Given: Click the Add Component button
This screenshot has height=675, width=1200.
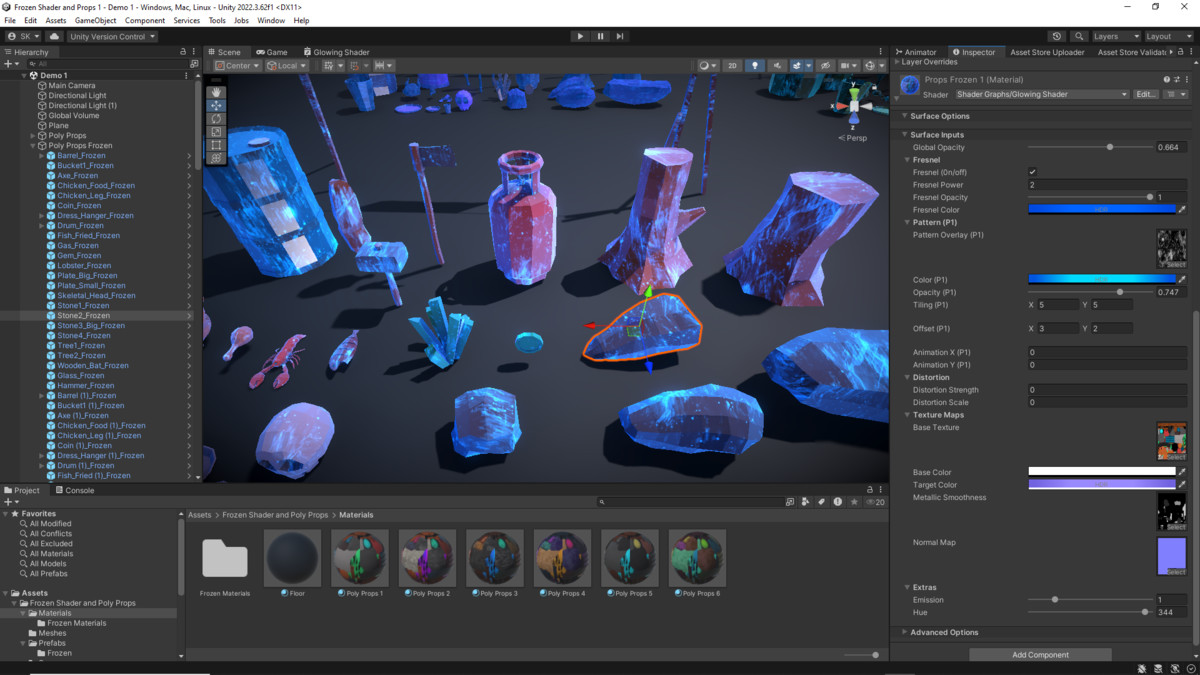Looking at the screenshot, I should coord(1040,654).
